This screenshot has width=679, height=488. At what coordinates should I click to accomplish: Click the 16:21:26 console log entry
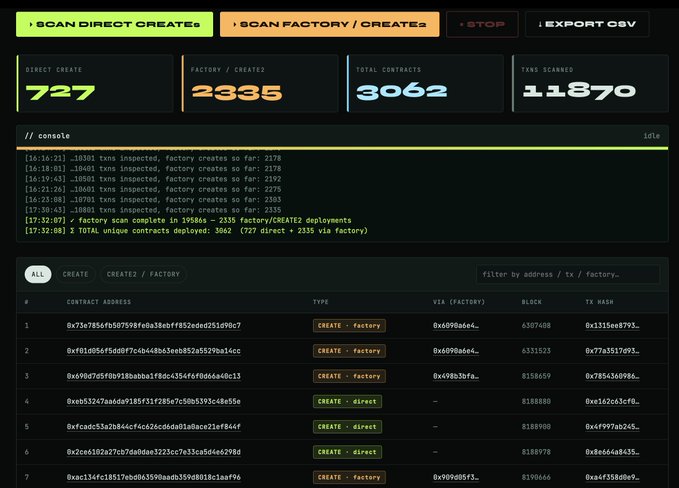153,189
